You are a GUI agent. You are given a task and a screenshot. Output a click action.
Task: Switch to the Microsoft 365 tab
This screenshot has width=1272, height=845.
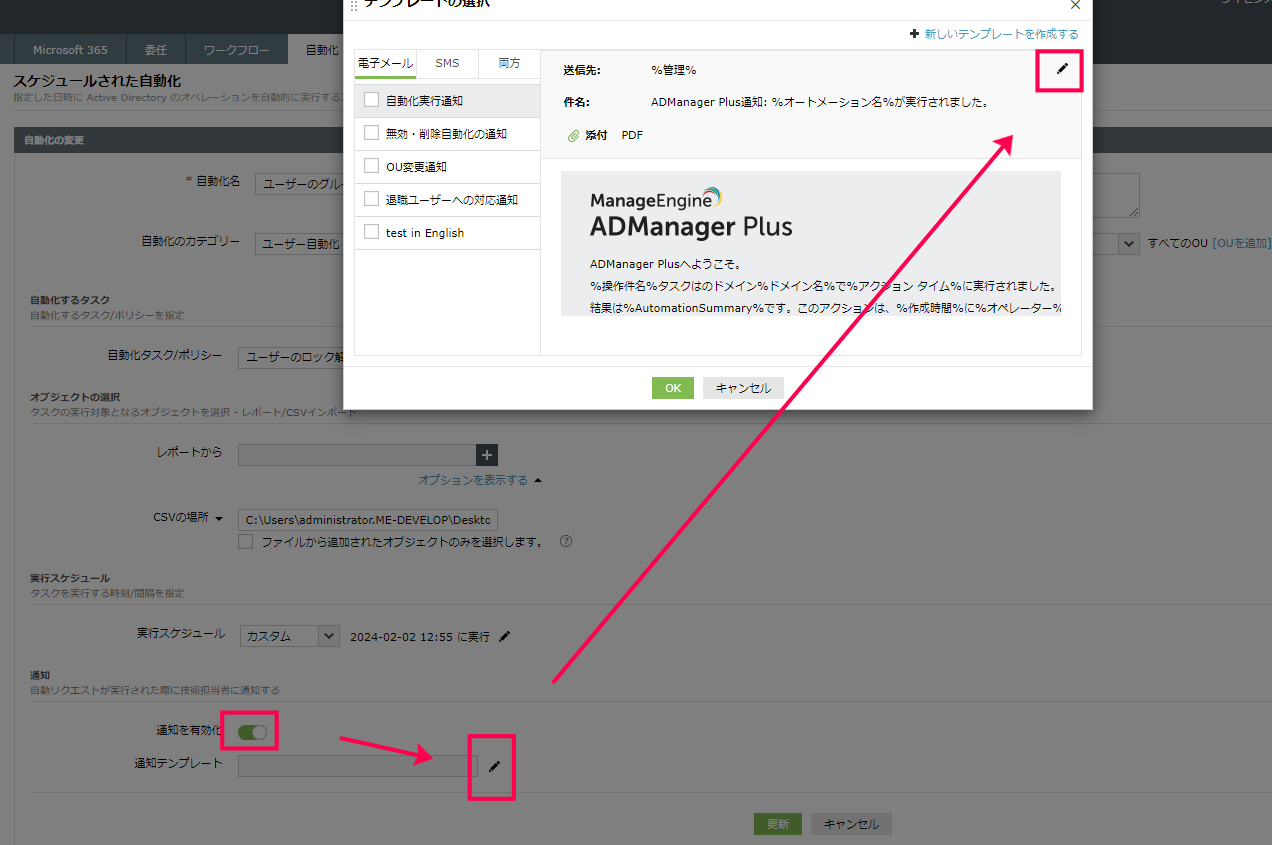[x=70, y=50]
